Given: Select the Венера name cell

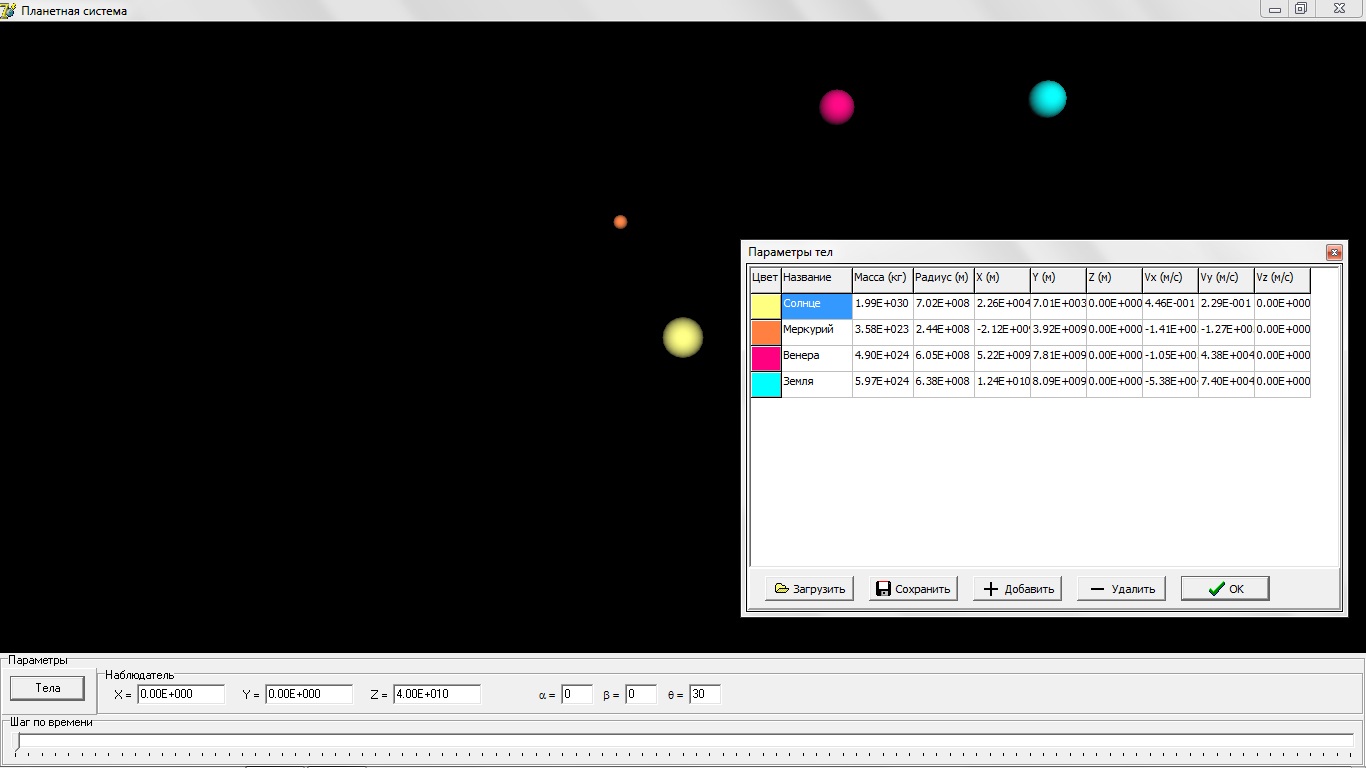Looking at the screenshot, I should point(817,358).
